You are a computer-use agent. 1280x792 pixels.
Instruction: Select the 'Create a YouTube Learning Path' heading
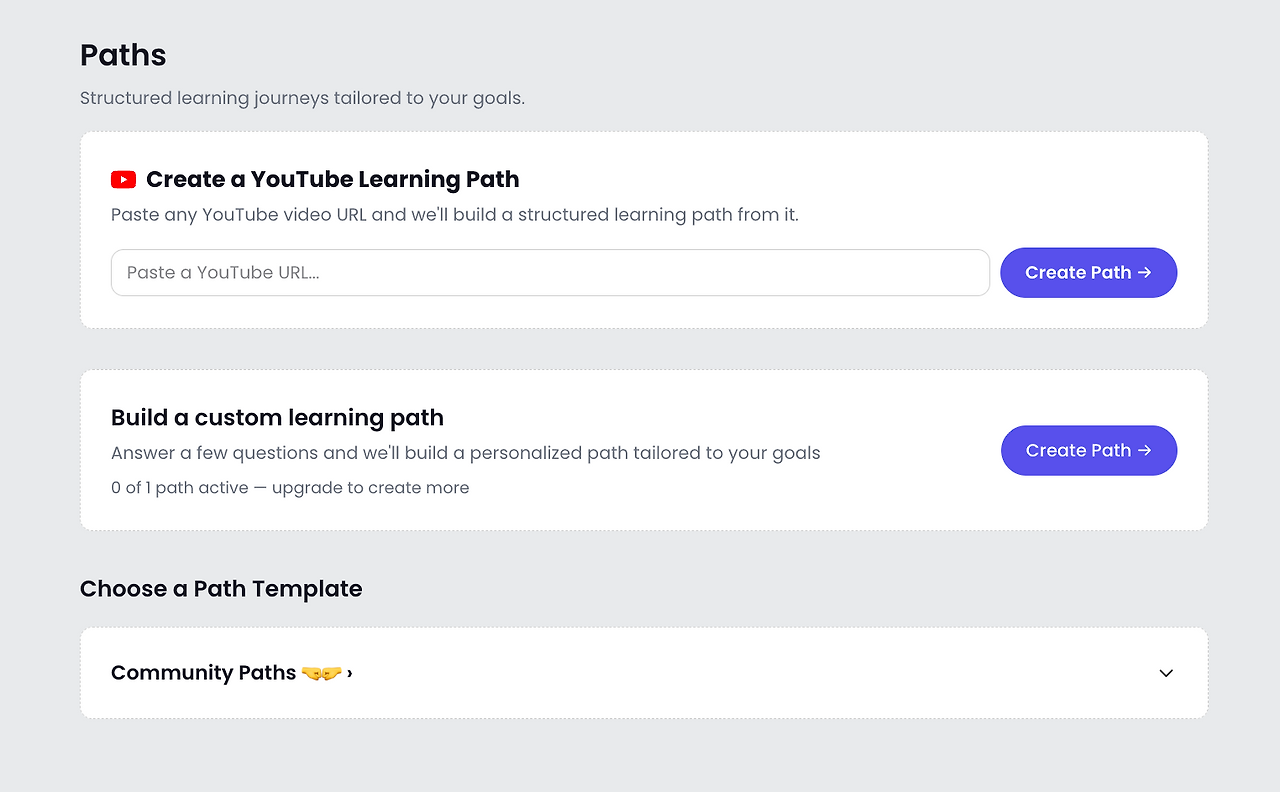click(333, 180)
